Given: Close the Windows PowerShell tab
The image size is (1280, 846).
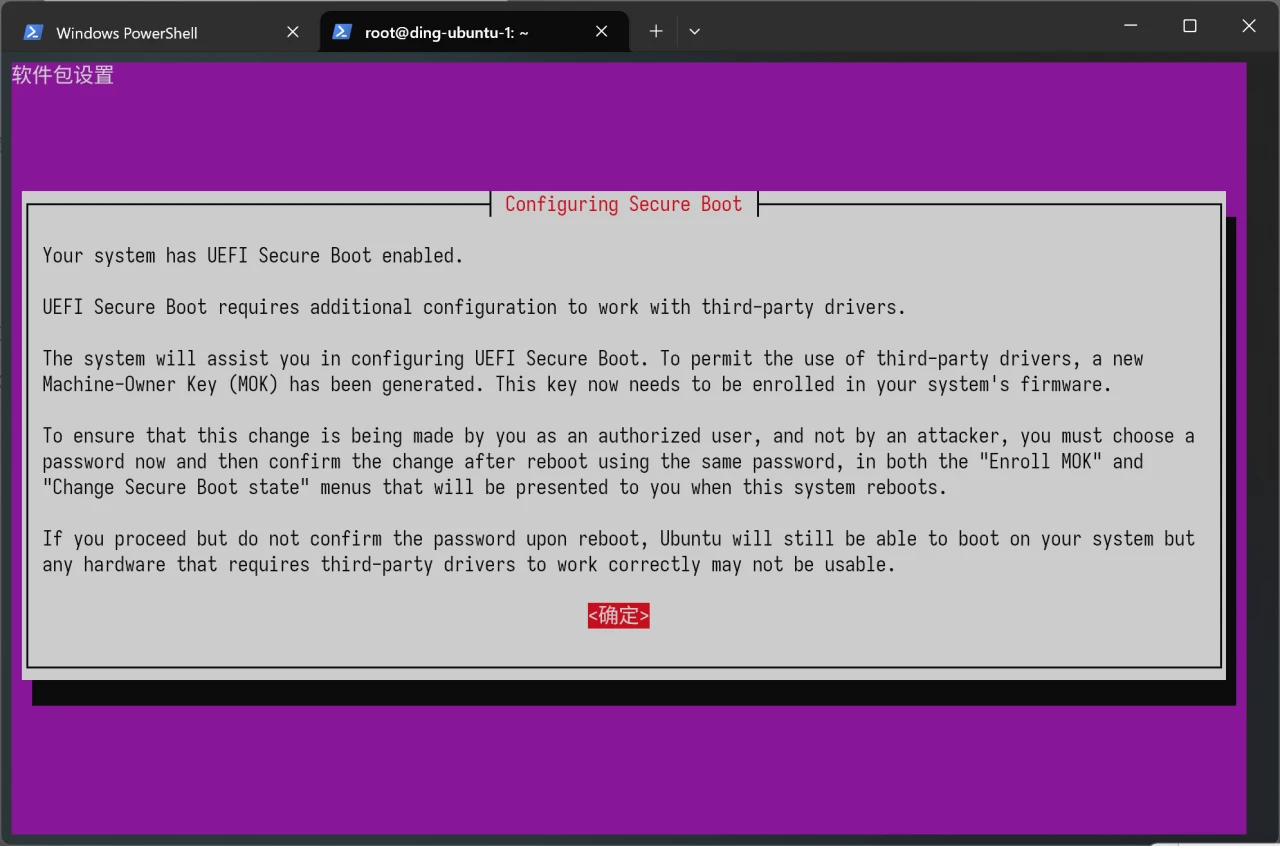Looking at the screenshot, I should point(293,32).
